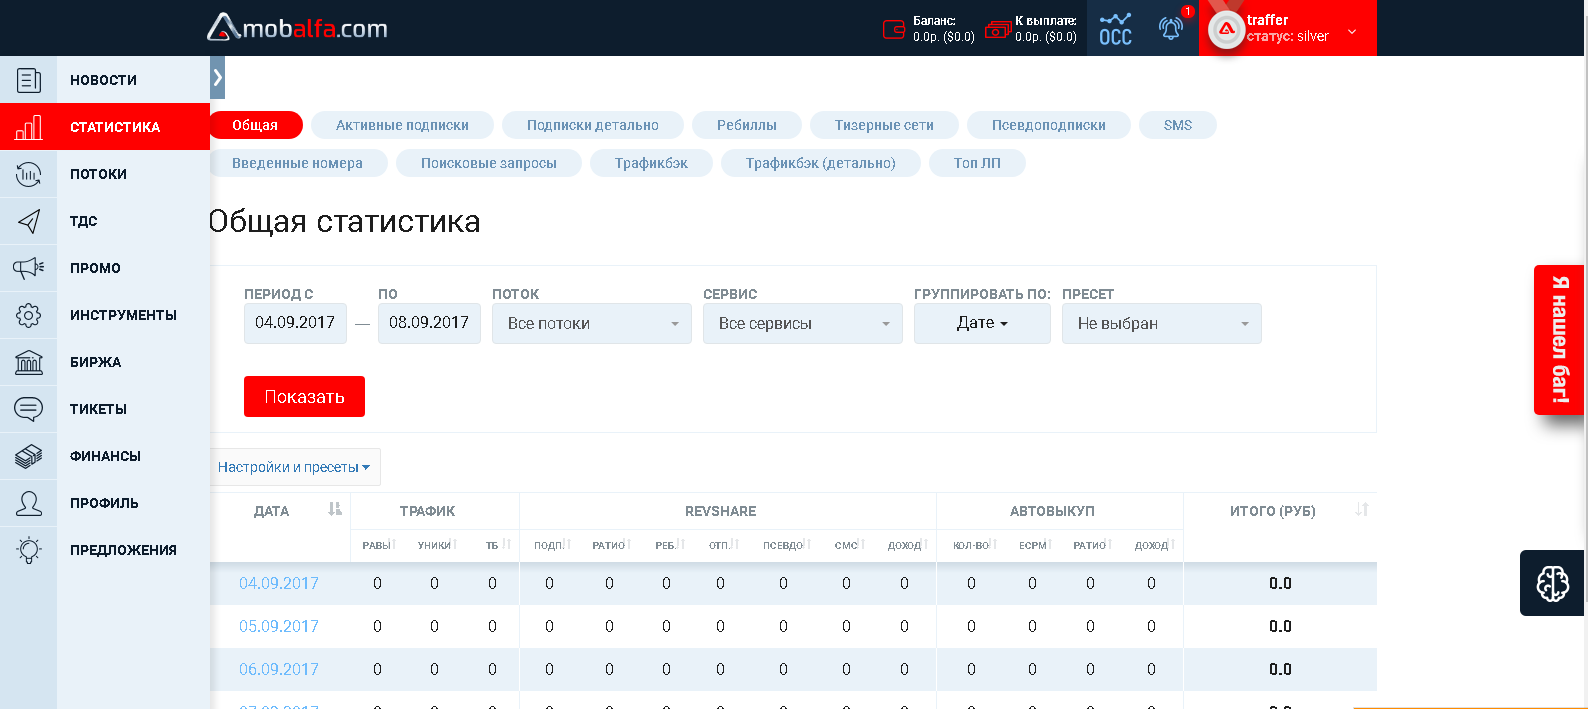
Task: Click the lightbulb Предложения icon
Action: click(x=28, y=550)
